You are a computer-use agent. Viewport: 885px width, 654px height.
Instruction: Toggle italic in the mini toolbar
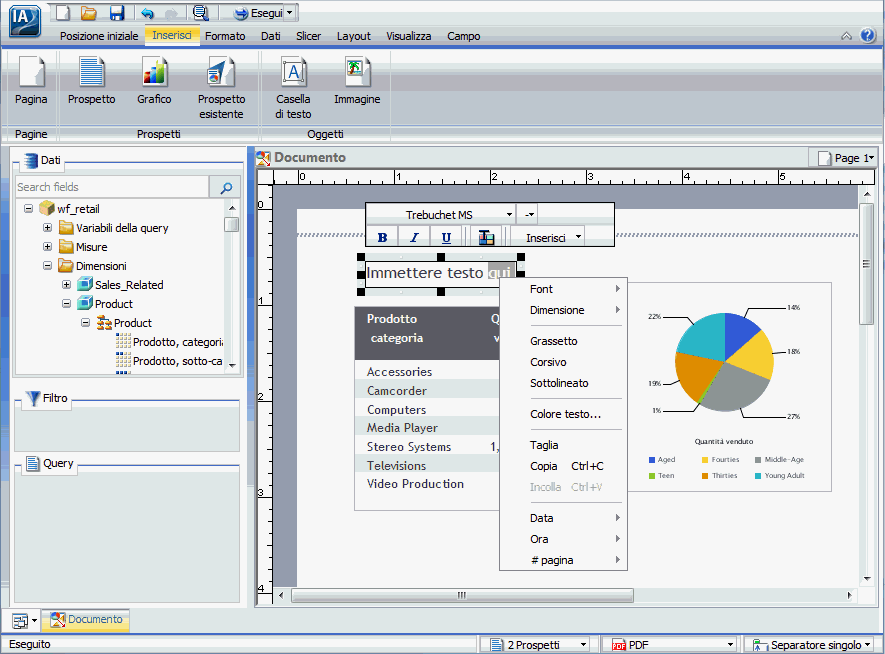pos(414,238)
